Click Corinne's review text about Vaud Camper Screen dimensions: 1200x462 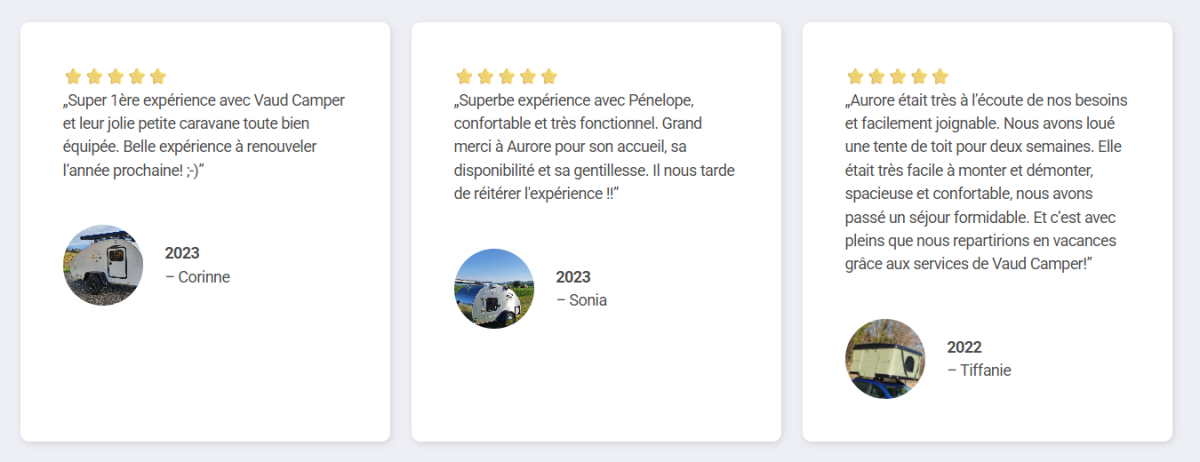tap(204, 135)
